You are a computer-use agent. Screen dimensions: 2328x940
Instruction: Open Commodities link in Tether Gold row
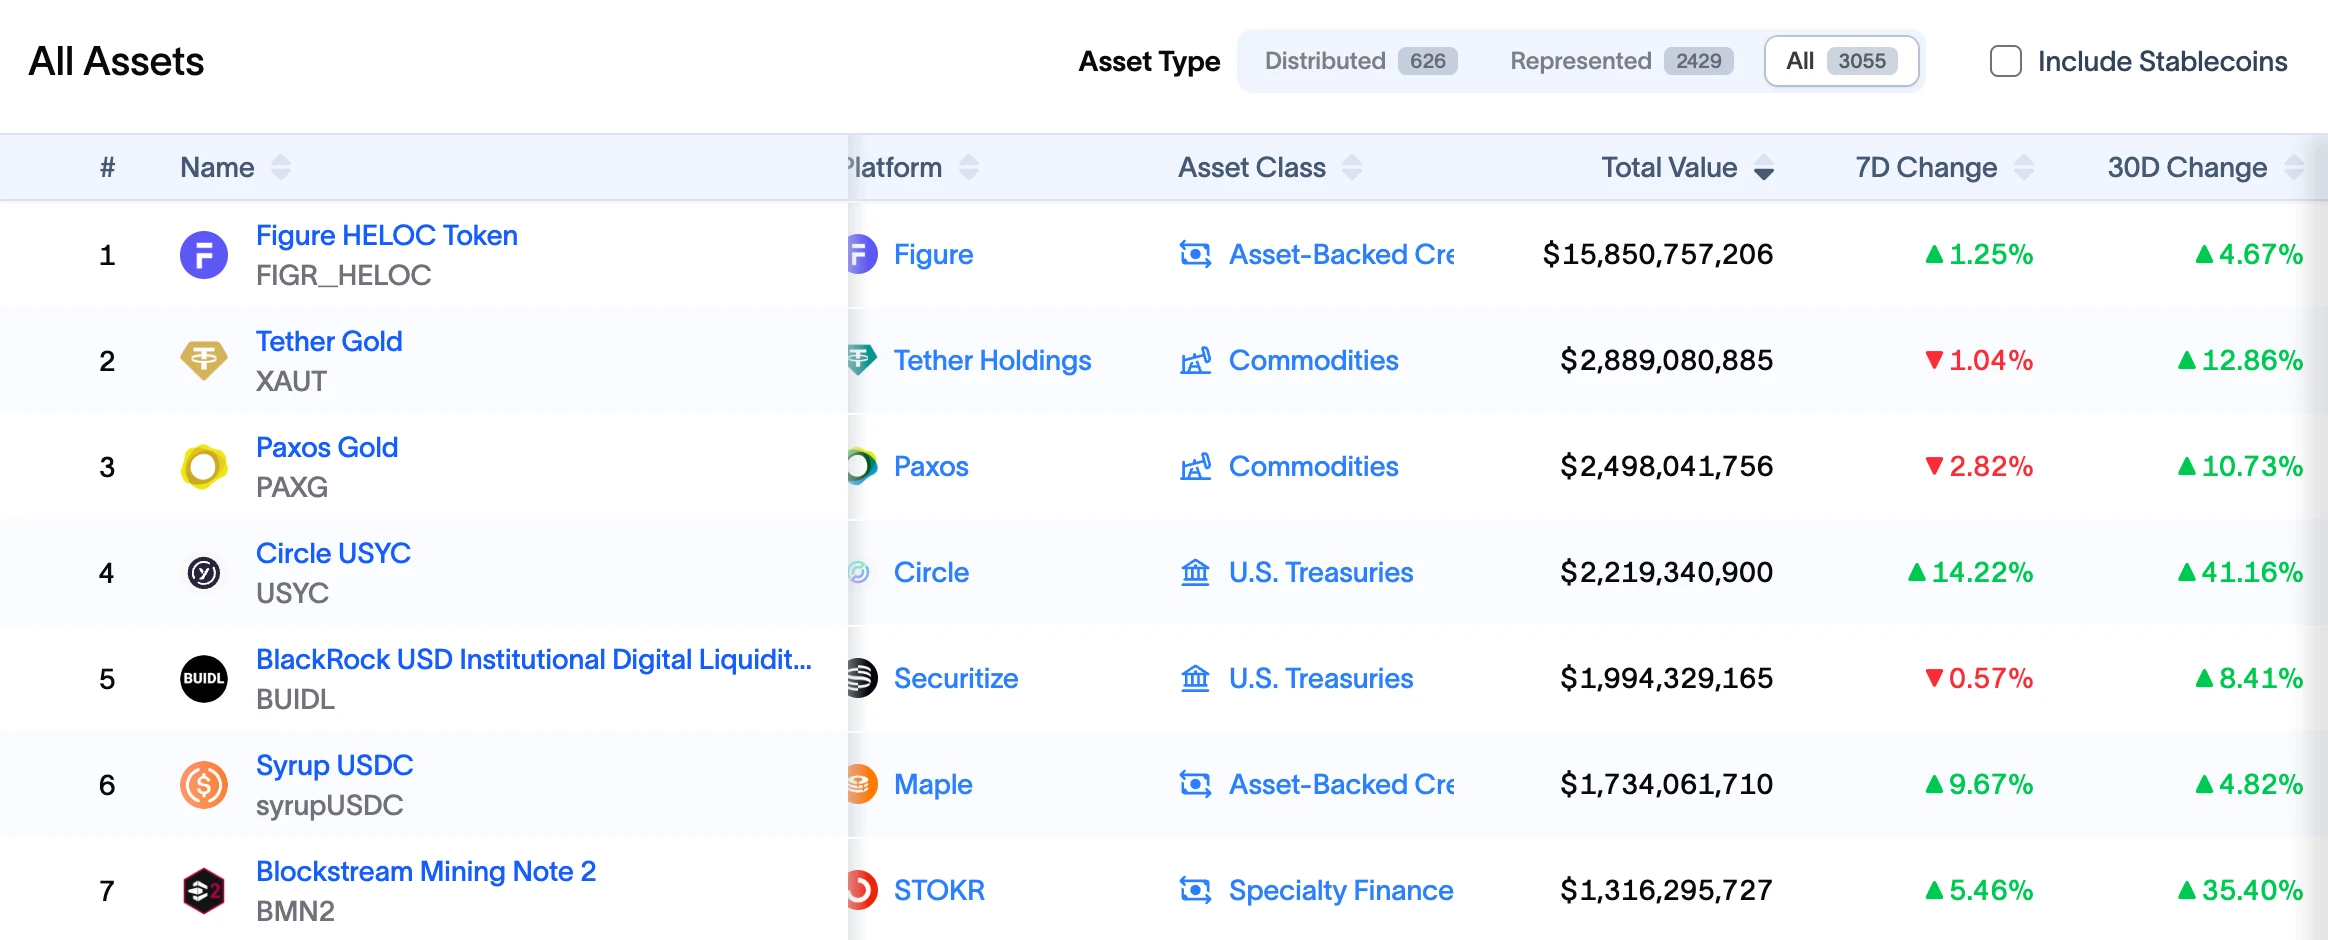[1313, 360]
